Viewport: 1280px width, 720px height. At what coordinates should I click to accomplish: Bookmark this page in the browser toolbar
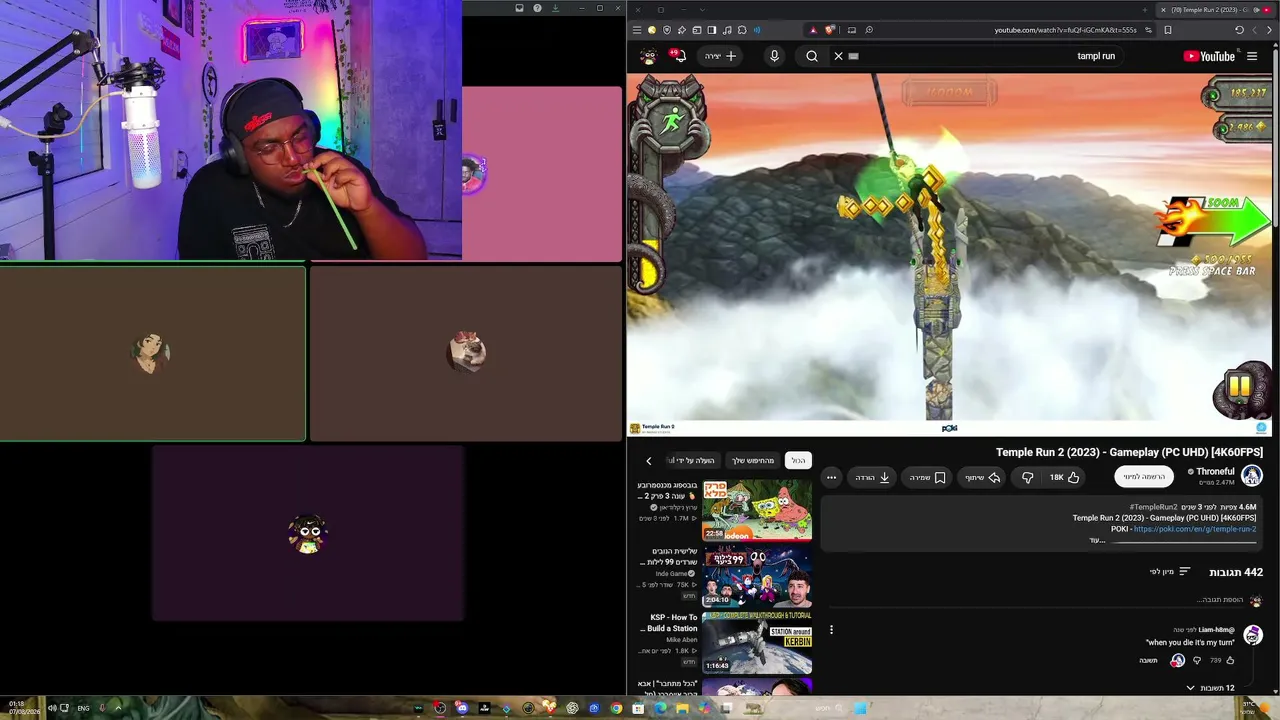(x=1167, y=30)
